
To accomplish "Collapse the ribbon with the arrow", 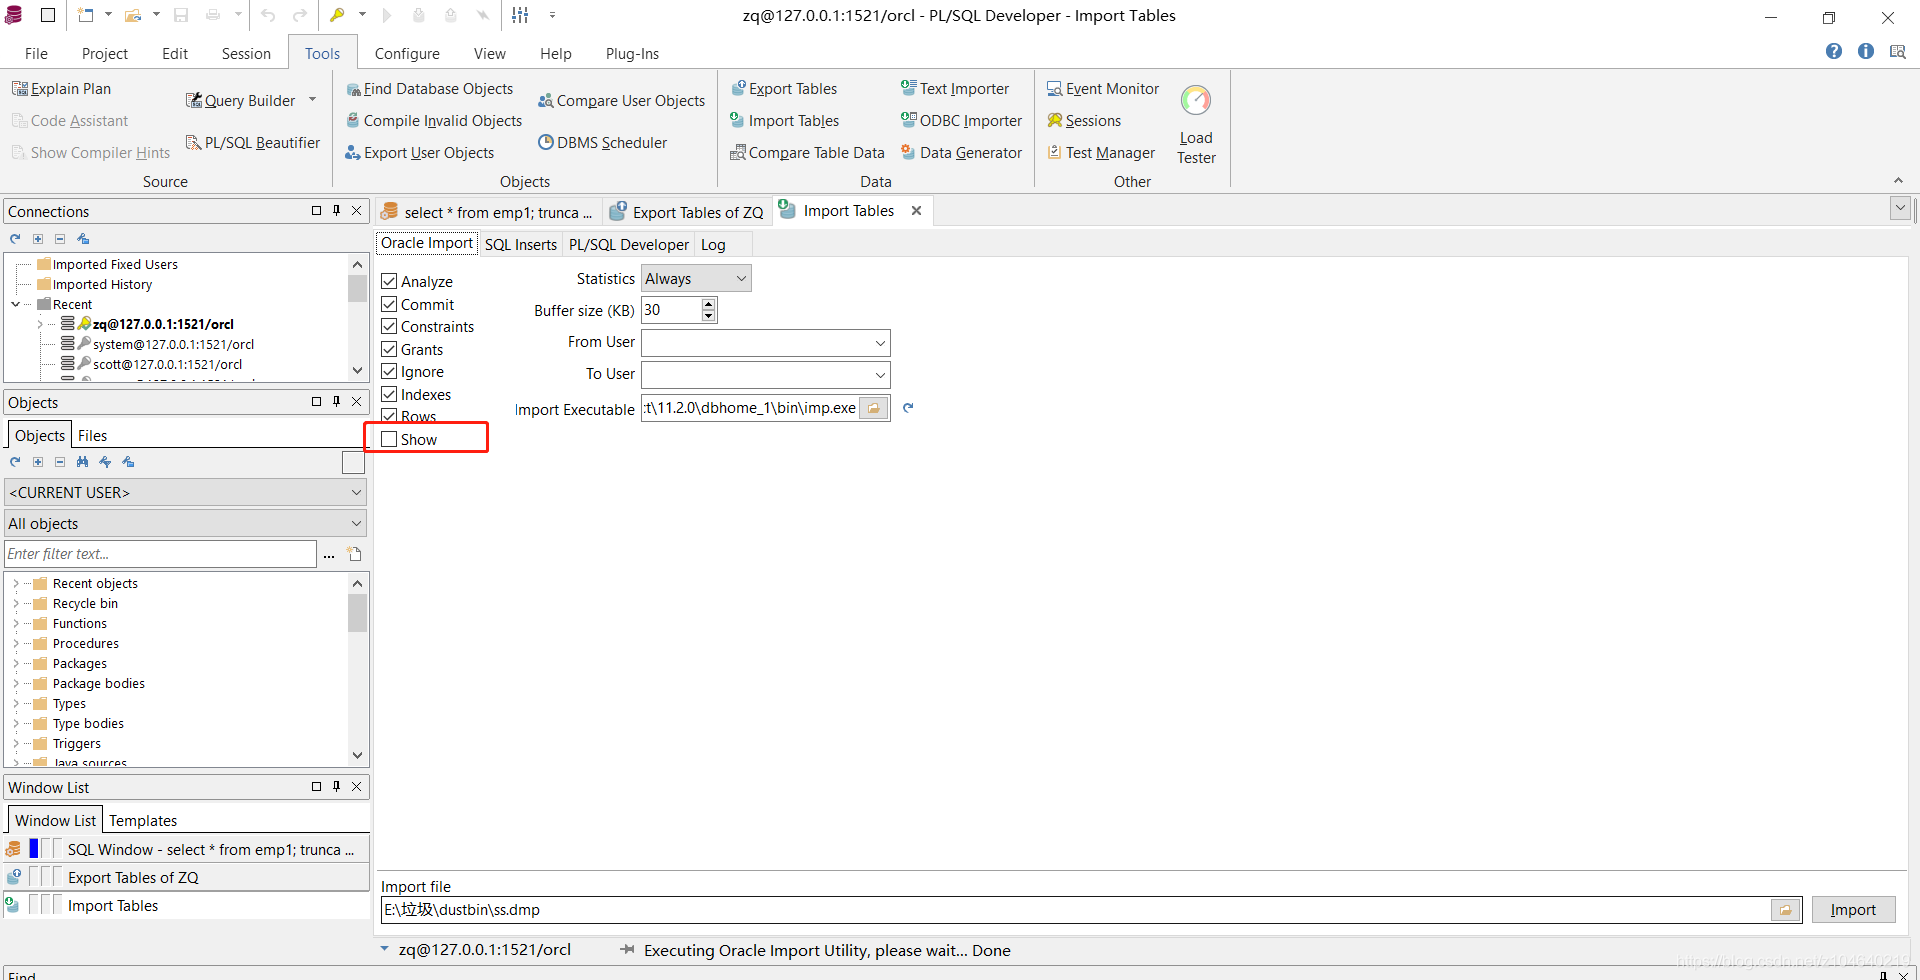I will pos(1898,180).
